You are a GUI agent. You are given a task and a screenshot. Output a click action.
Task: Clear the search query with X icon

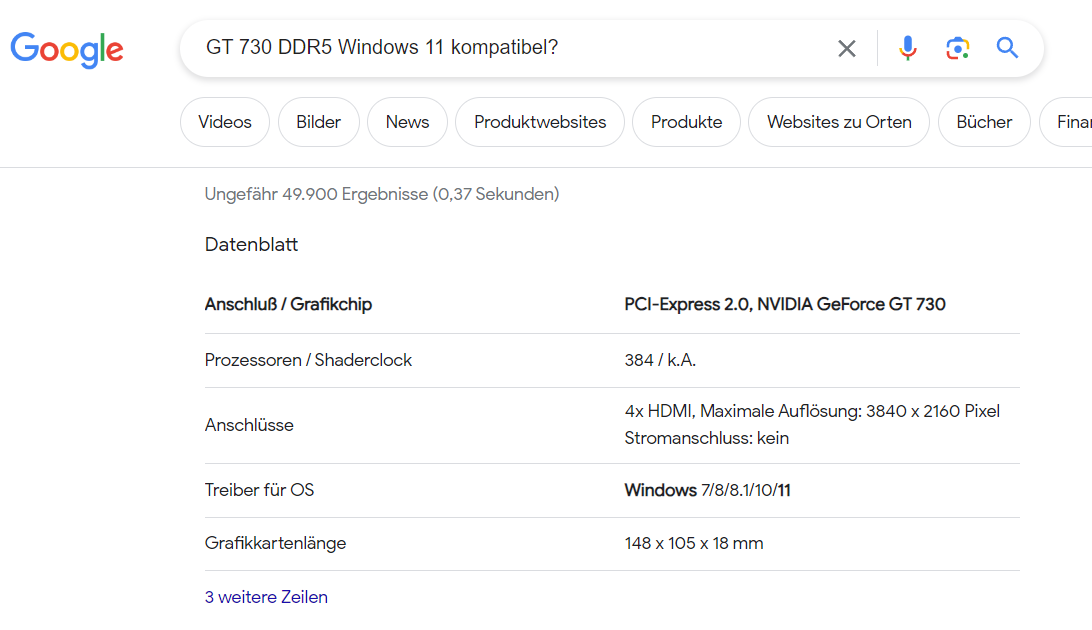point(847,48)
